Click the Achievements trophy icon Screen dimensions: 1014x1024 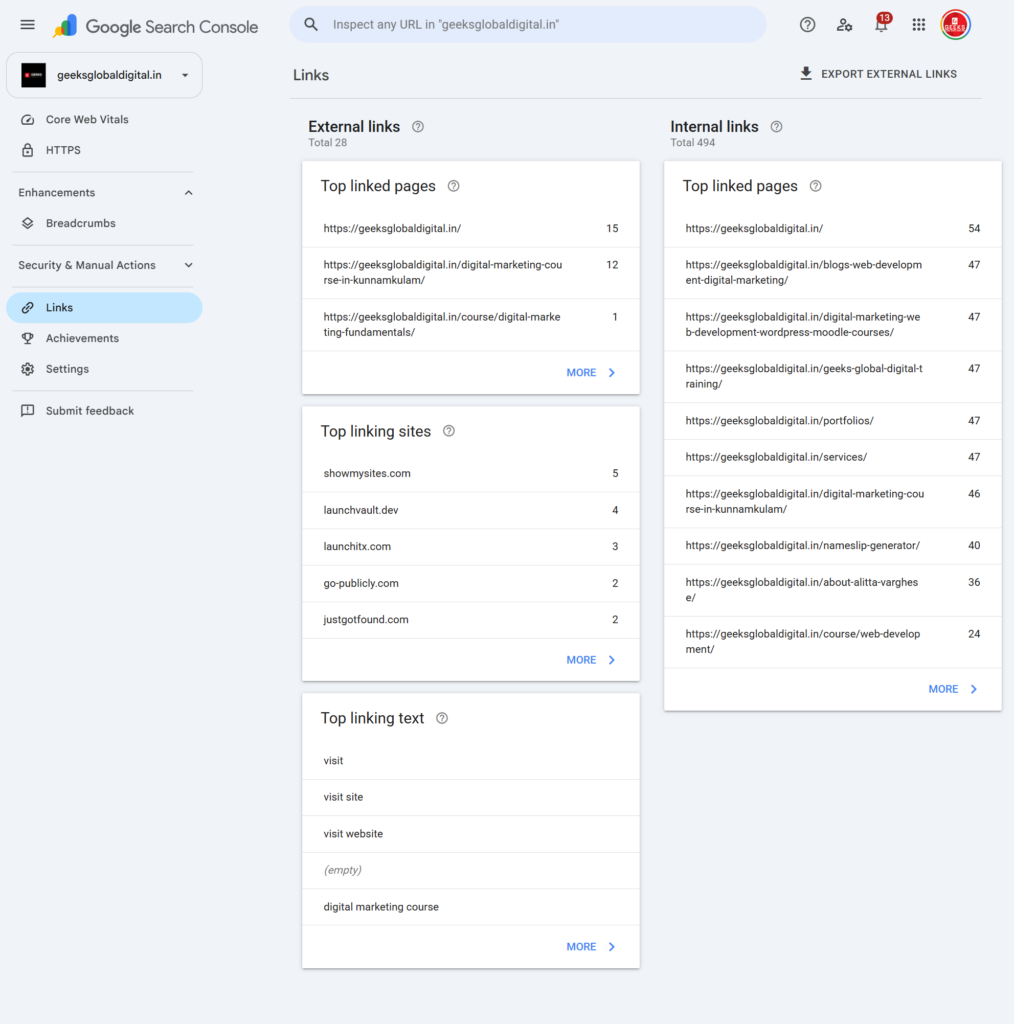(27, 338)
